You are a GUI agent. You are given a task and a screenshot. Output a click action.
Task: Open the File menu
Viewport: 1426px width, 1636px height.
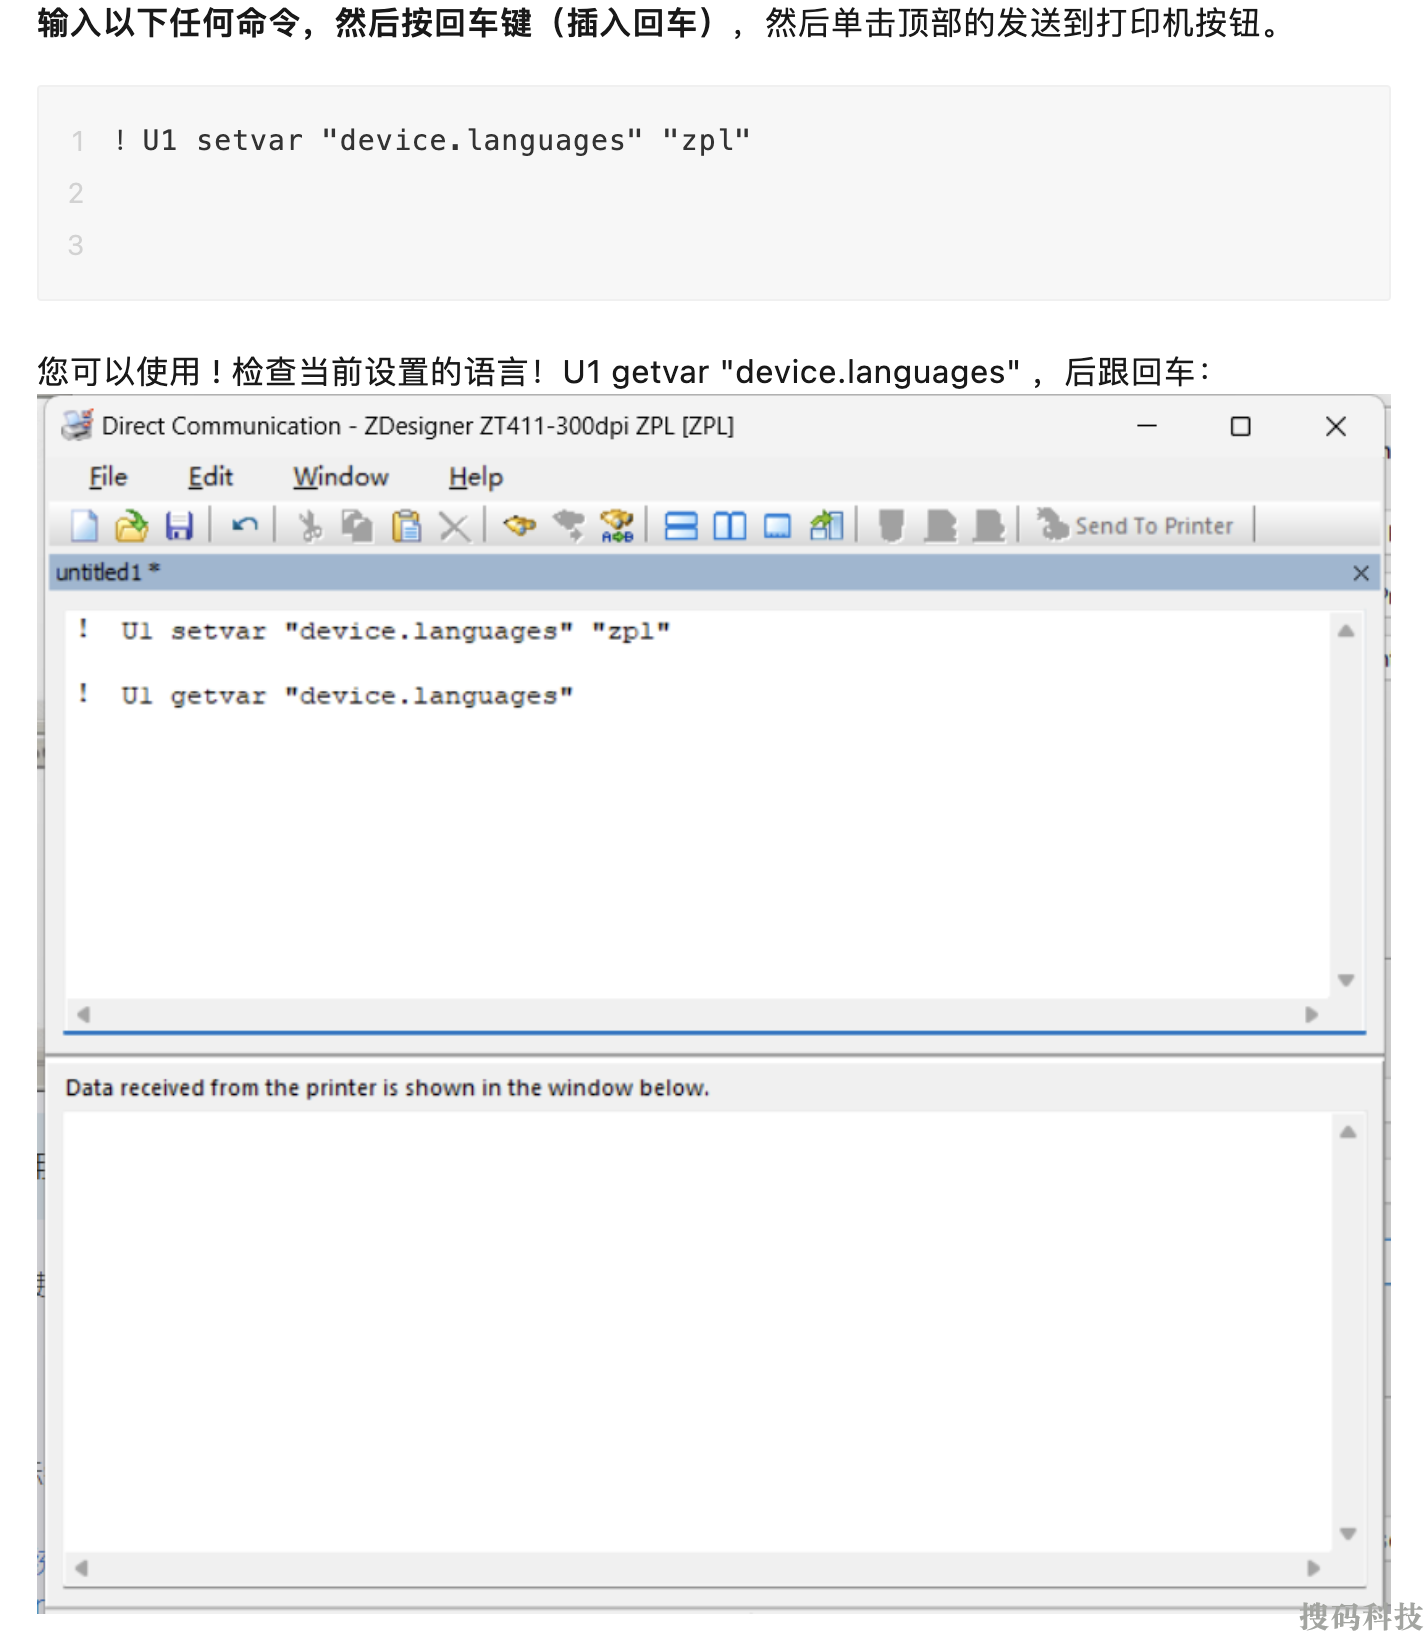point(108,477)
